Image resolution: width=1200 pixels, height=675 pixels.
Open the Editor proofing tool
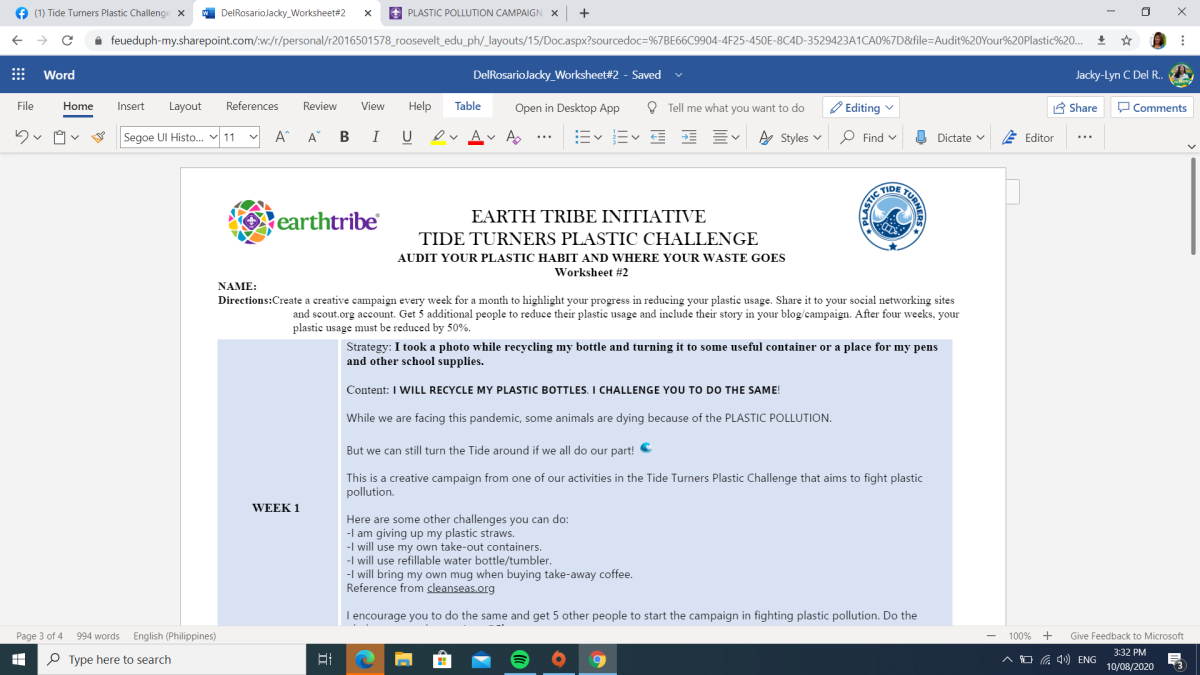(x=1028, y=138)
